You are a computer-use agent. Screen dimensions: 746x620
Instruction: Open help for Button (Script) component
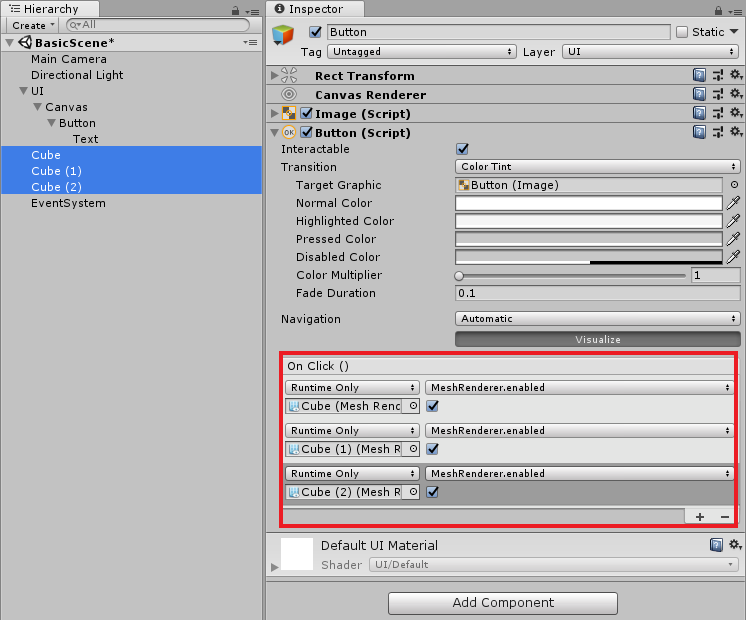[x=699, y=132]
